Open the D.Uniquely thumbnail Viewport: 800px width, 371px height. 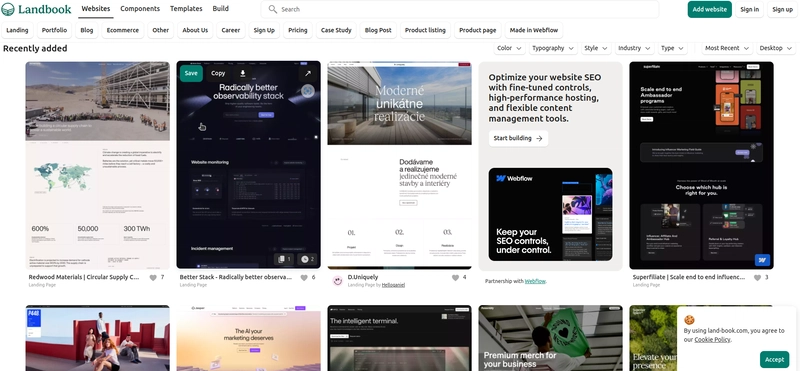pos(399,165)
